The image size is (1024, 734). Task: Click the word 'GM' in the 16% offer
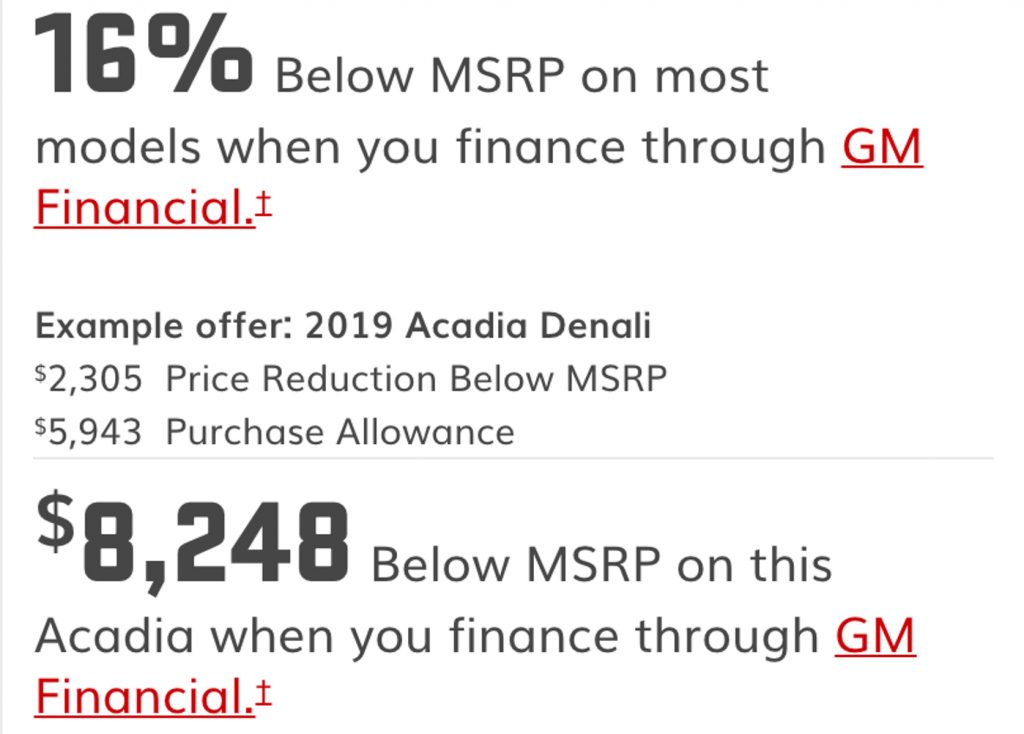click(882, 148)
